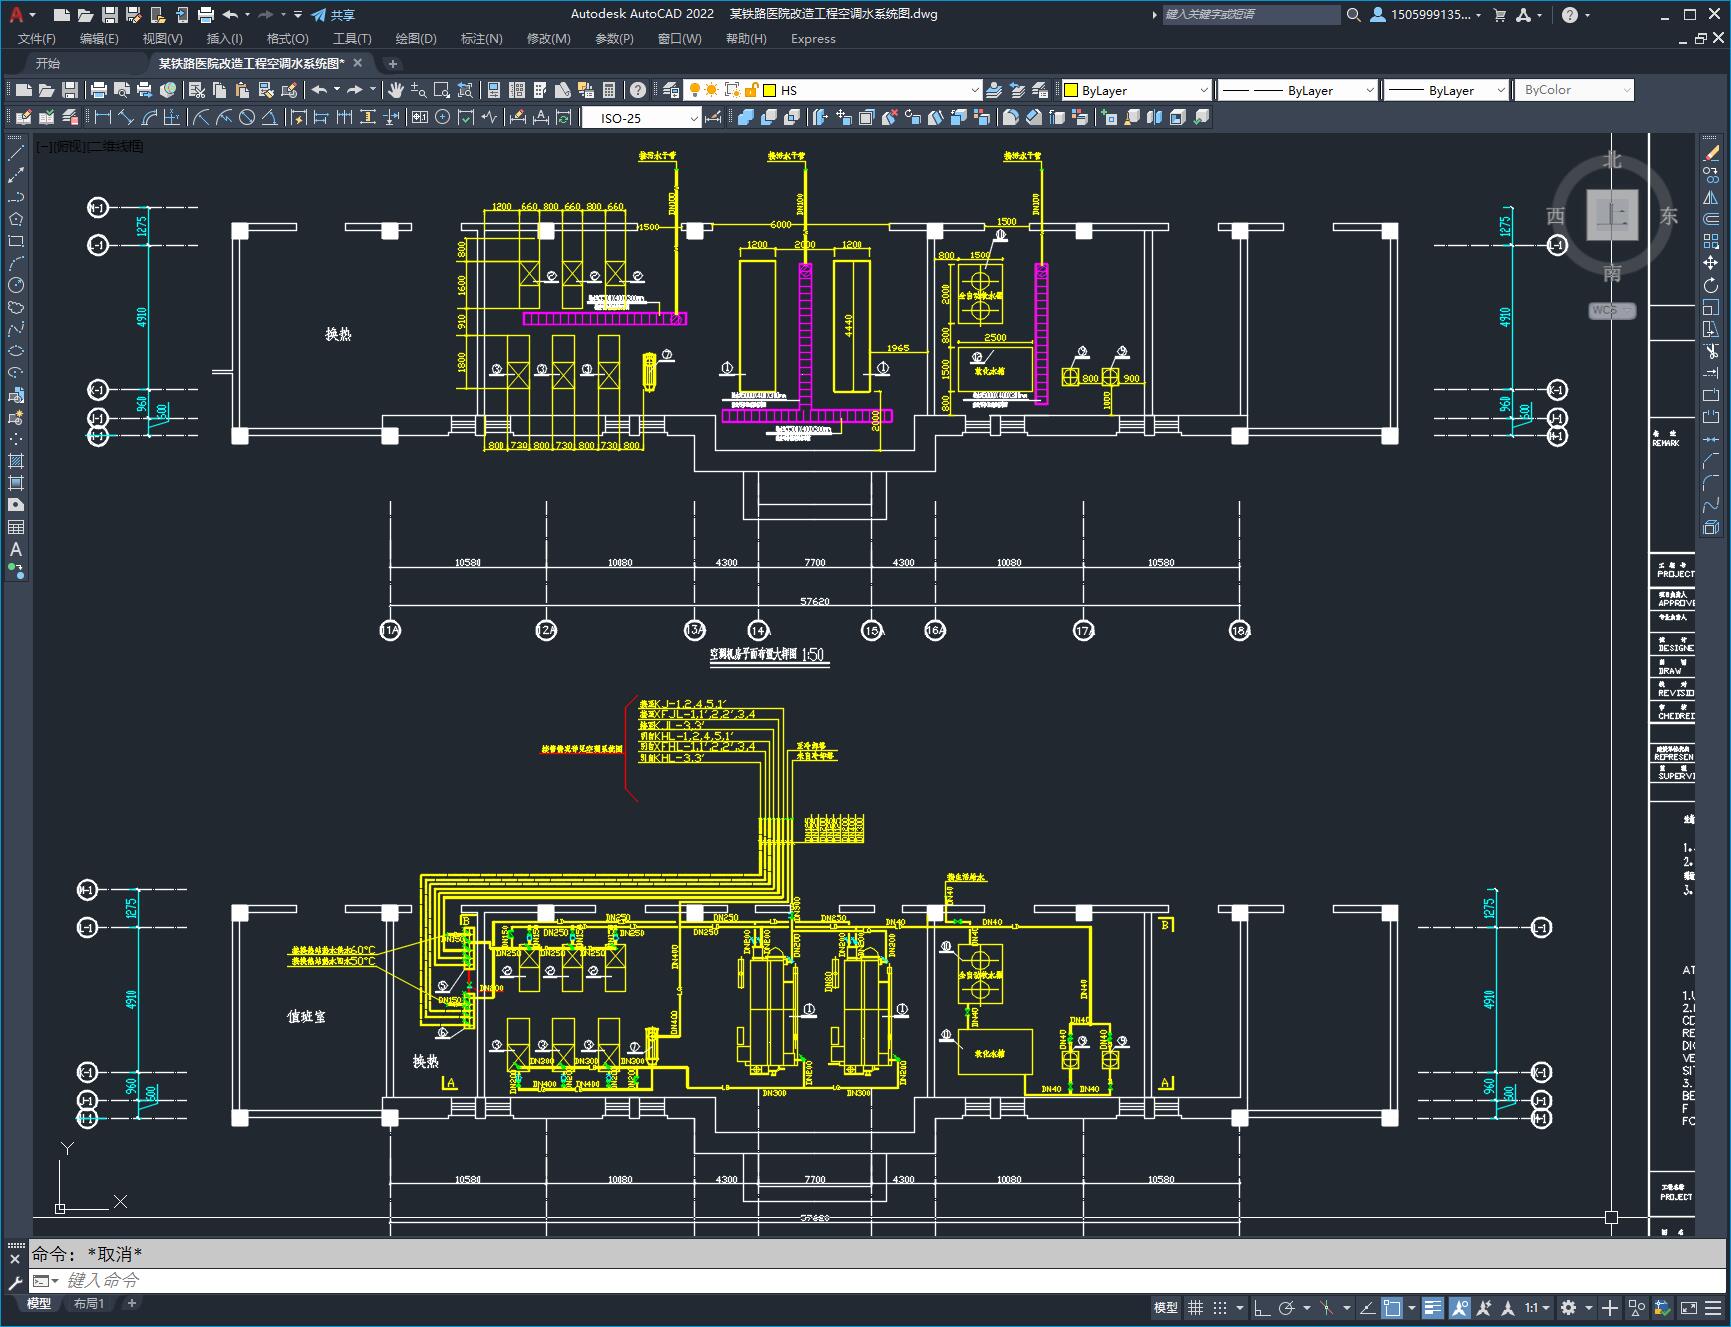Viewport: 1731px width, 1327px height.
Task: Expand the ByLayer linetype dropdown
Action: [x=1370, y=90]
